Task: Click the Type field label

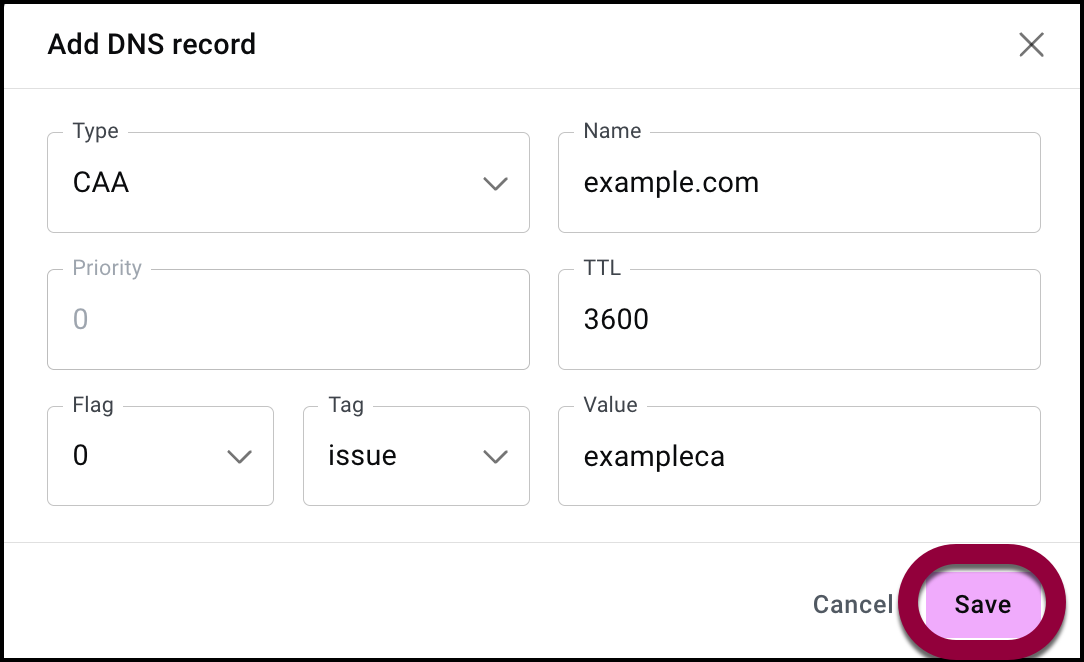Action: (96, 131)
